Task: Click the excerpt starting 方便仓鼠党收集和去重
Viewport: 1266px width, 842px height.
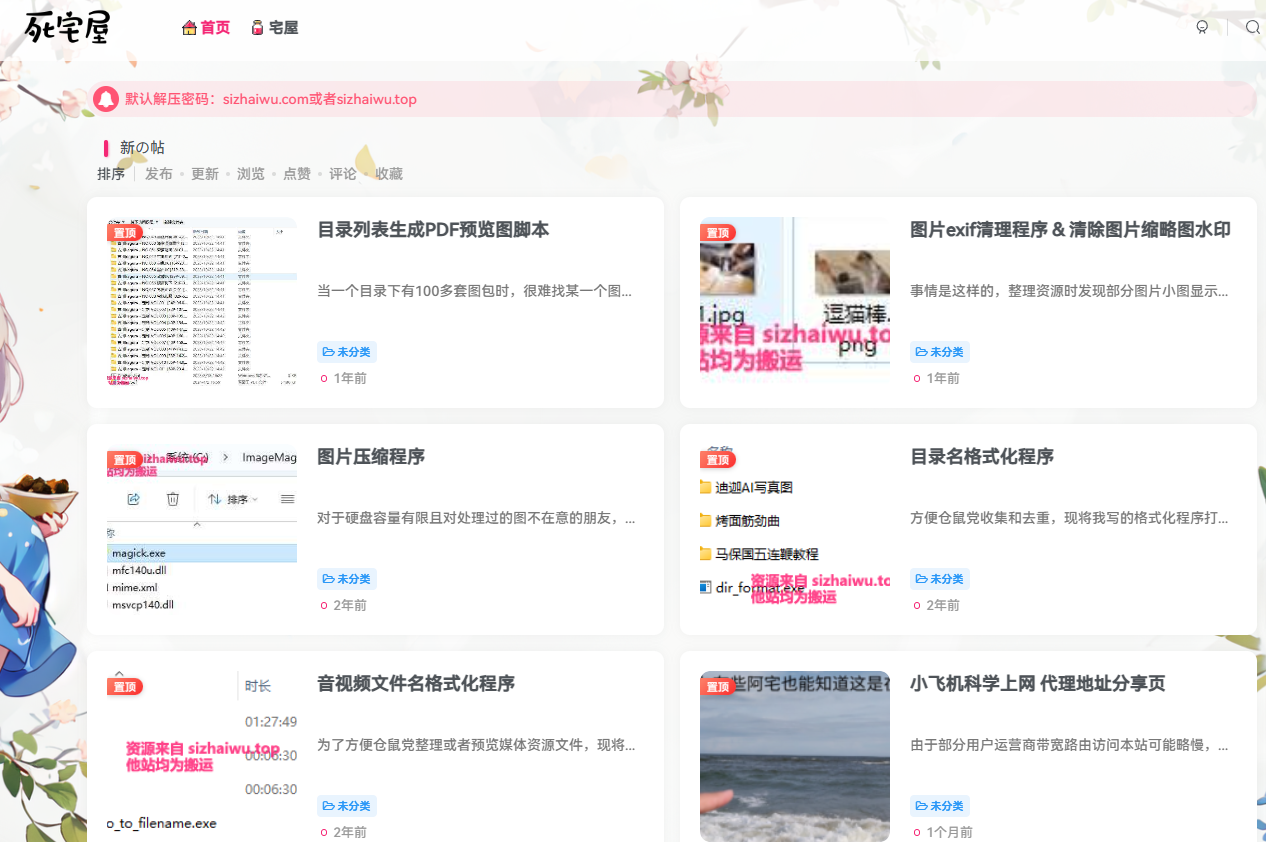Action: [x=1070, y=518]
